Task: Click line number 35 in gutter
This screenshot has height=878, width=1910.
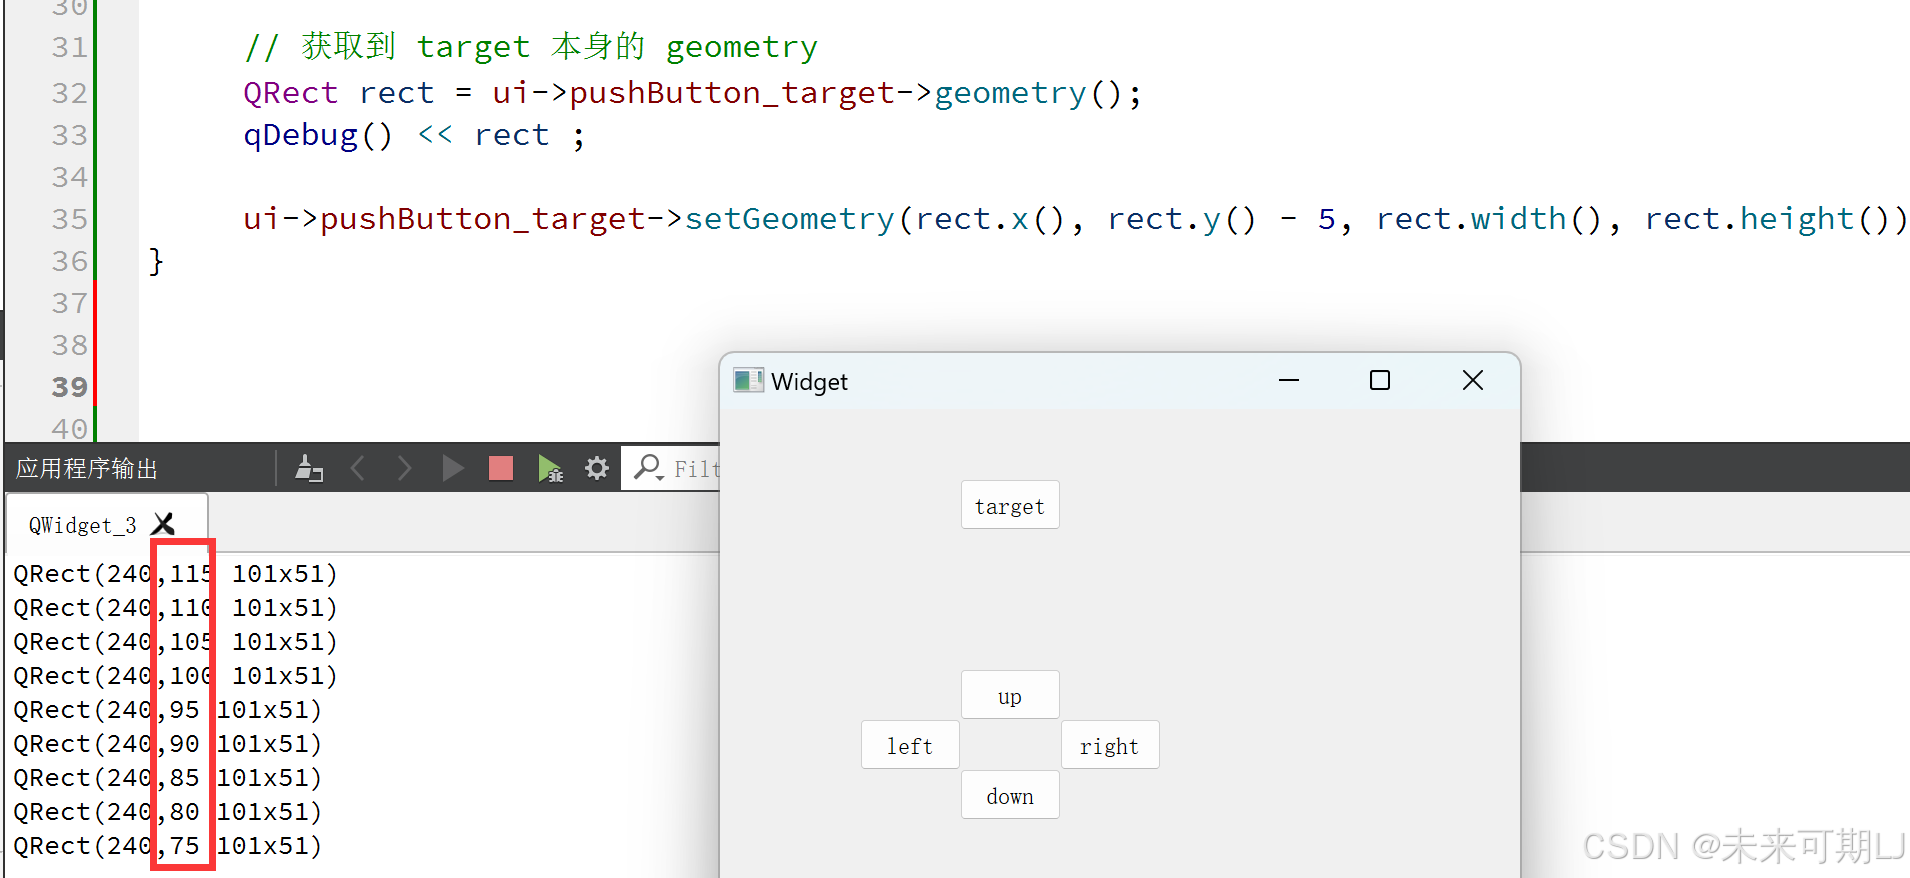Action: pyautogui.click(x=70, y=219)
